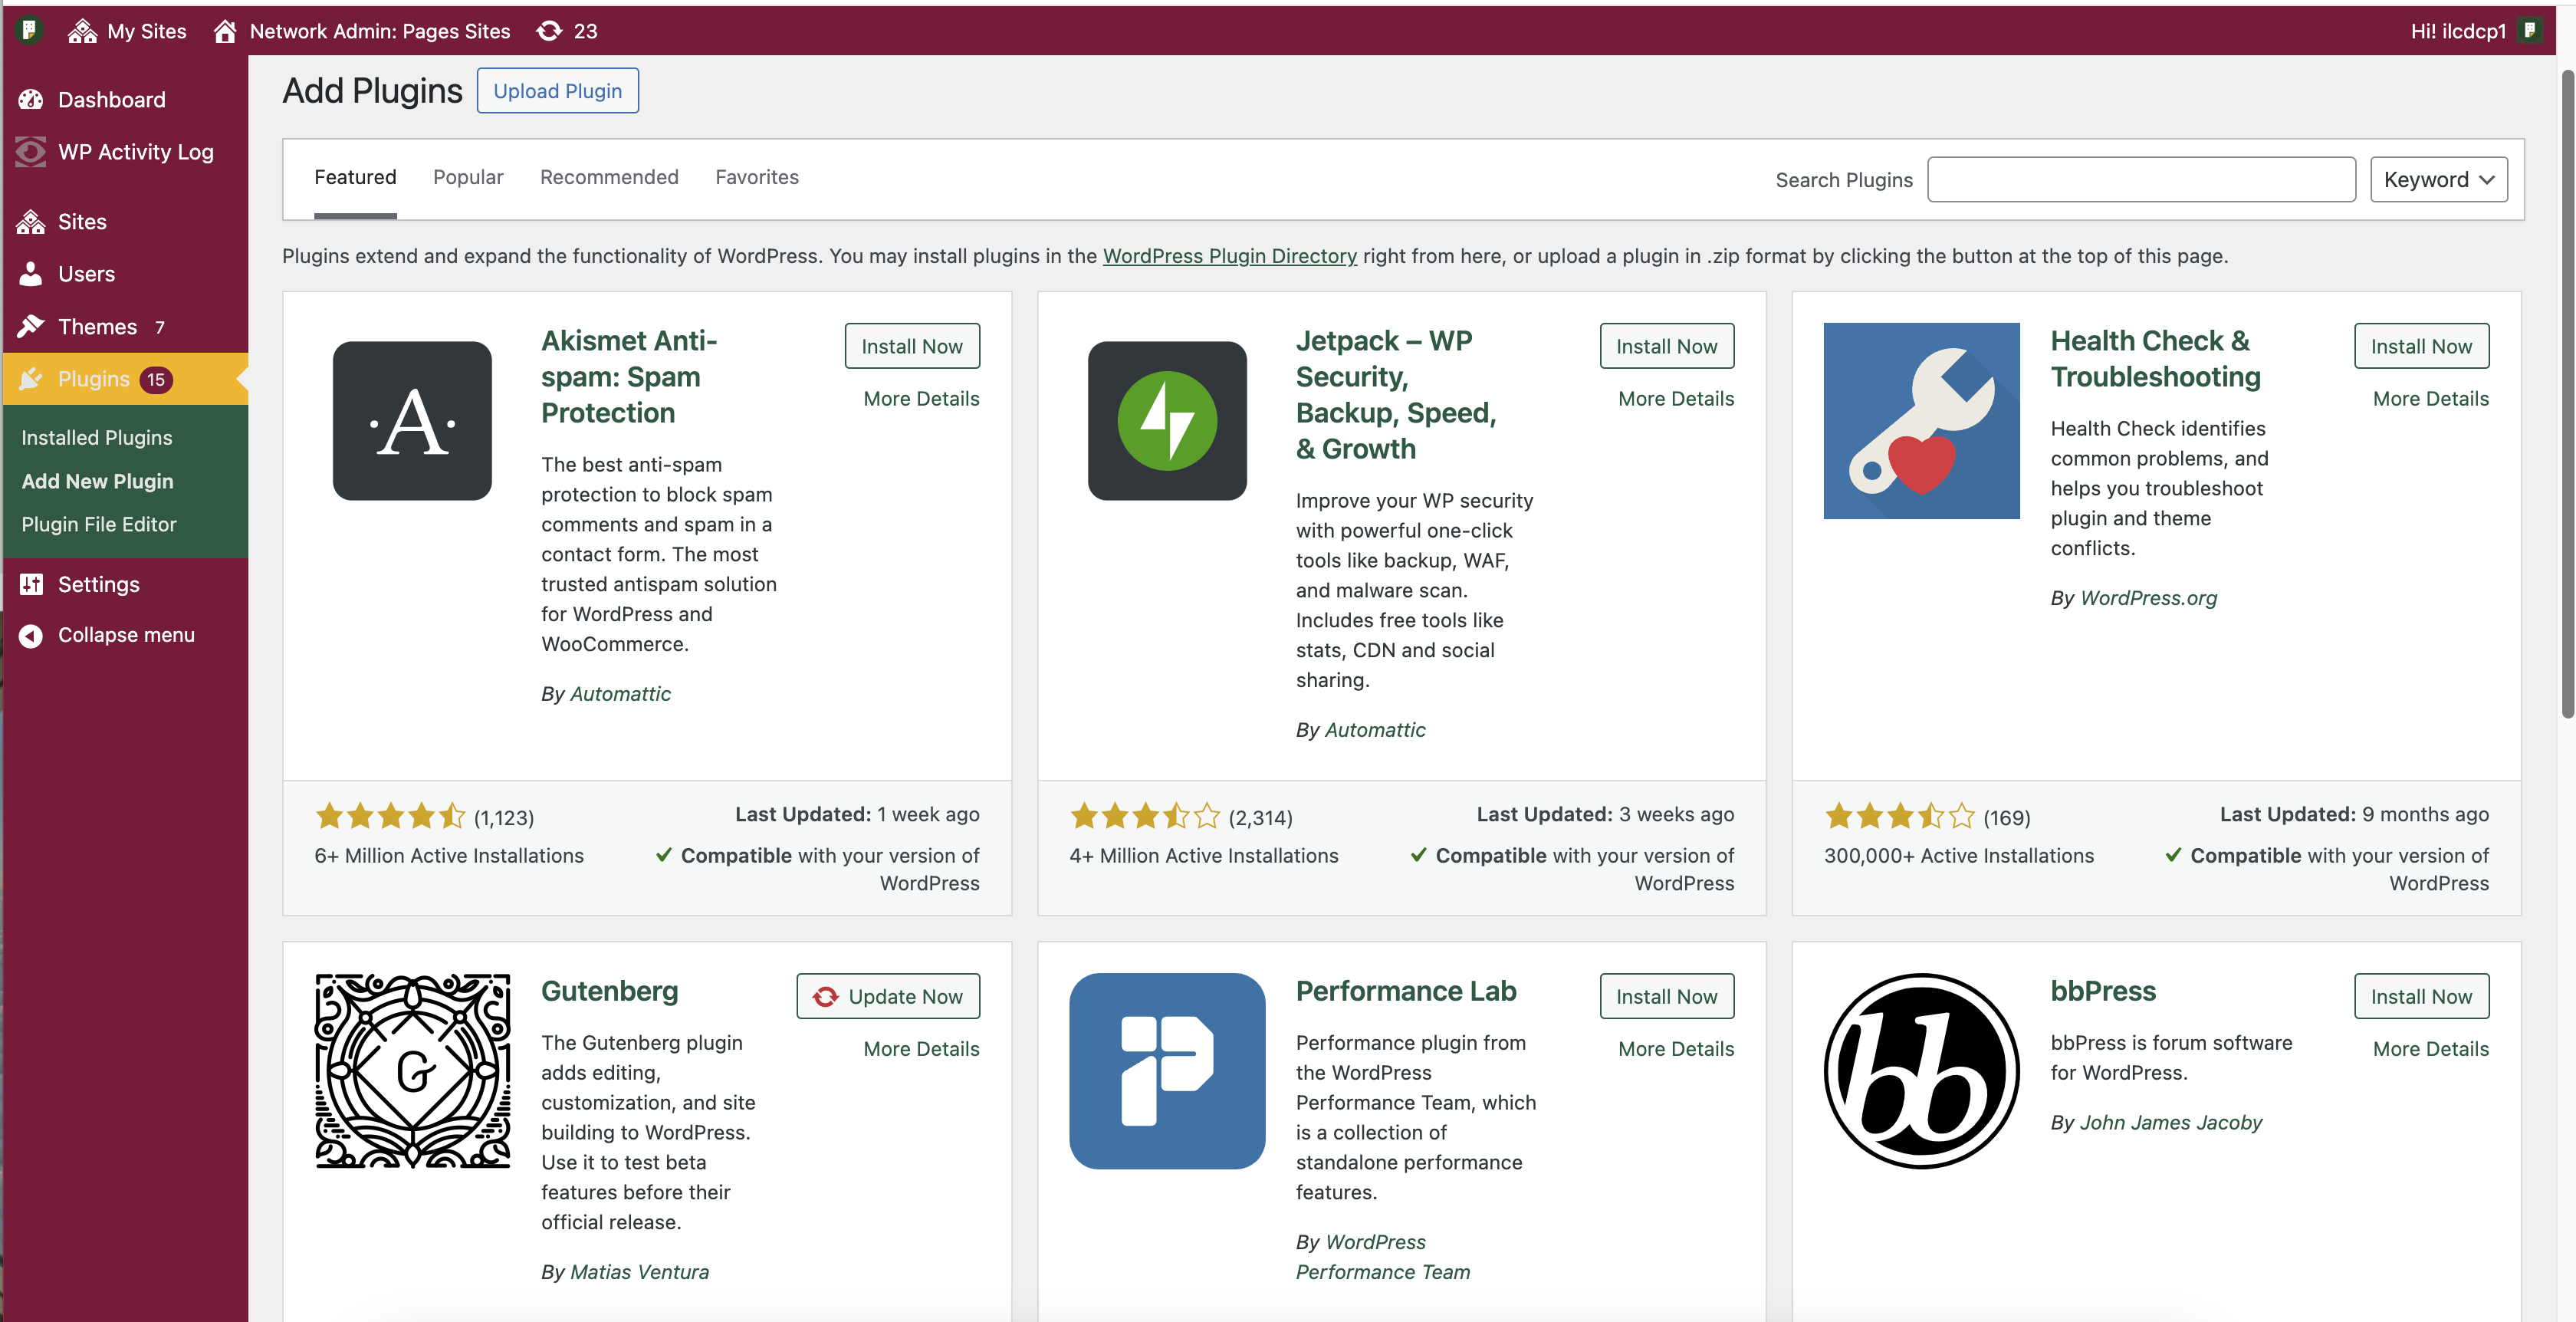The image size is (2576, 1322).
Task: Focus the Search Plugins input field
Action: point(2141,179)
